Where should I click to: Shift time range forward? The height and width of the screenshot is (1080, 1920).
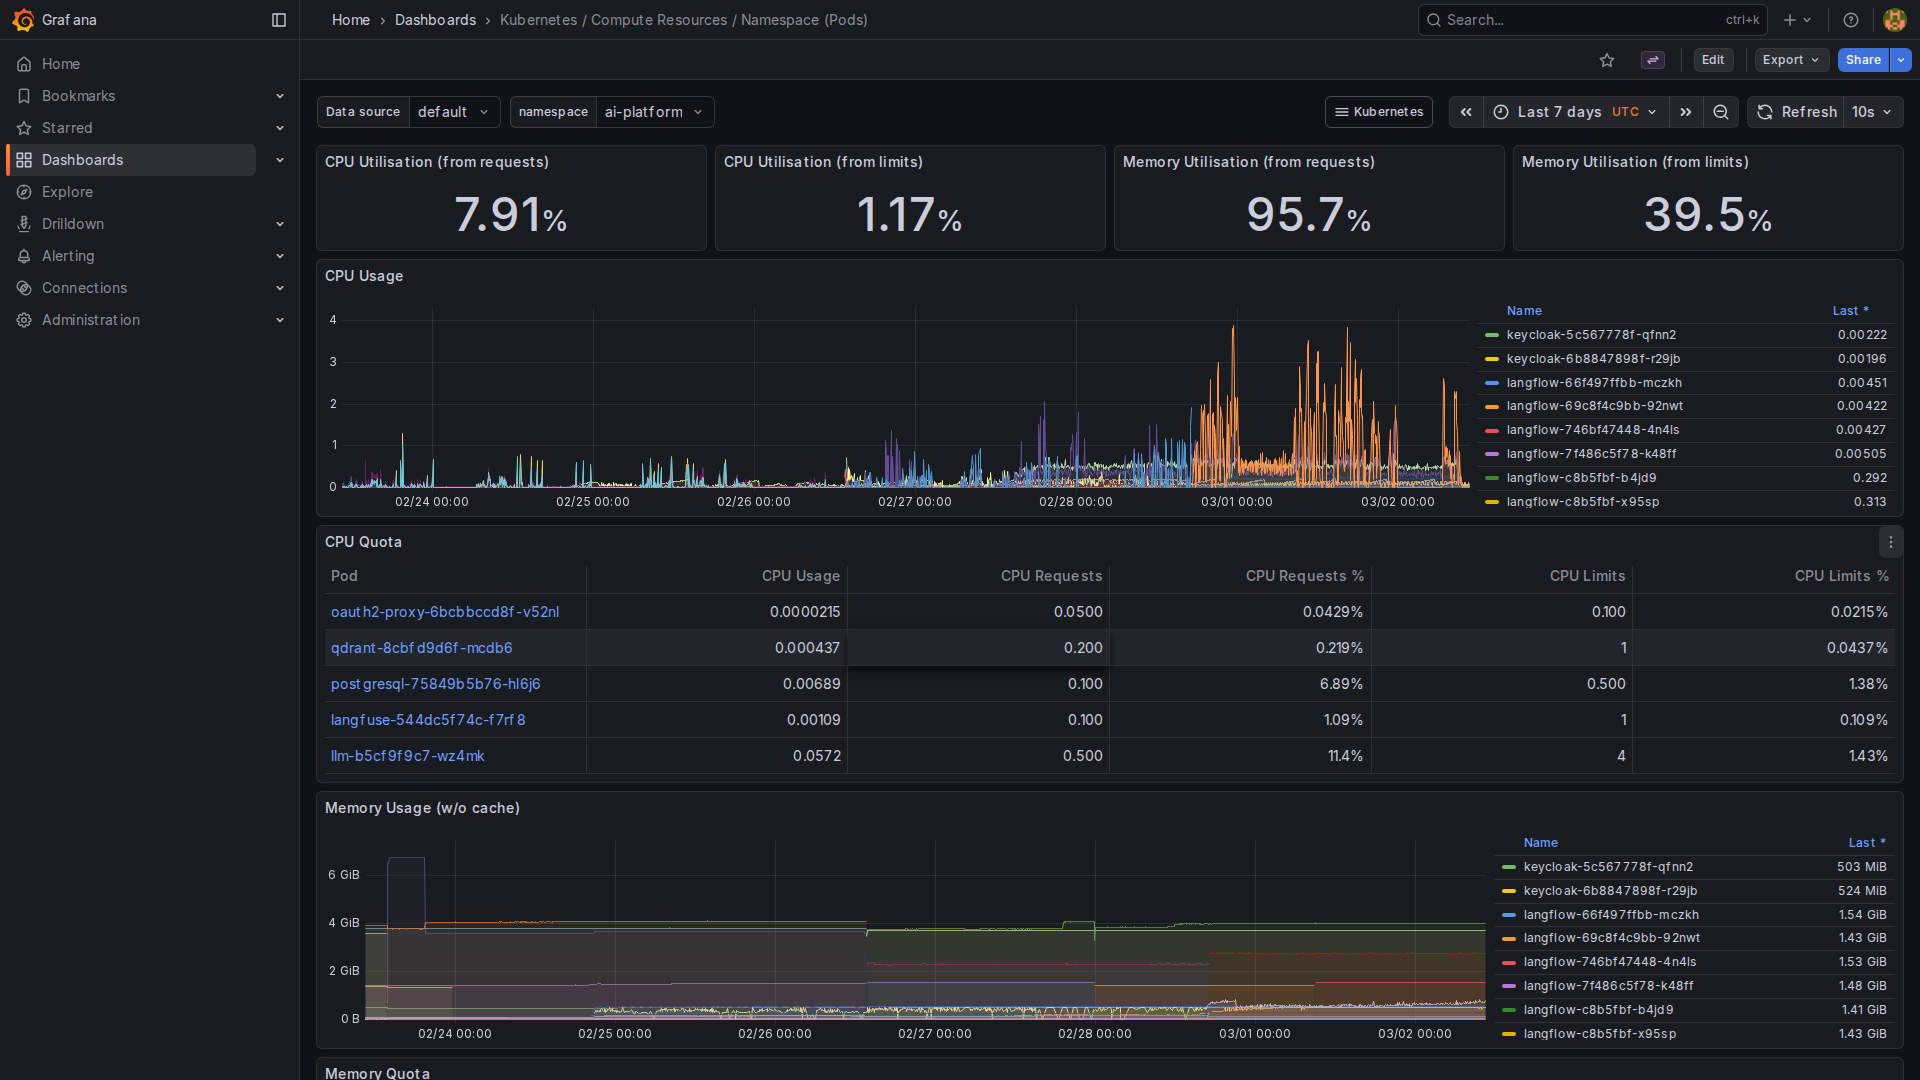[1686, 112]
